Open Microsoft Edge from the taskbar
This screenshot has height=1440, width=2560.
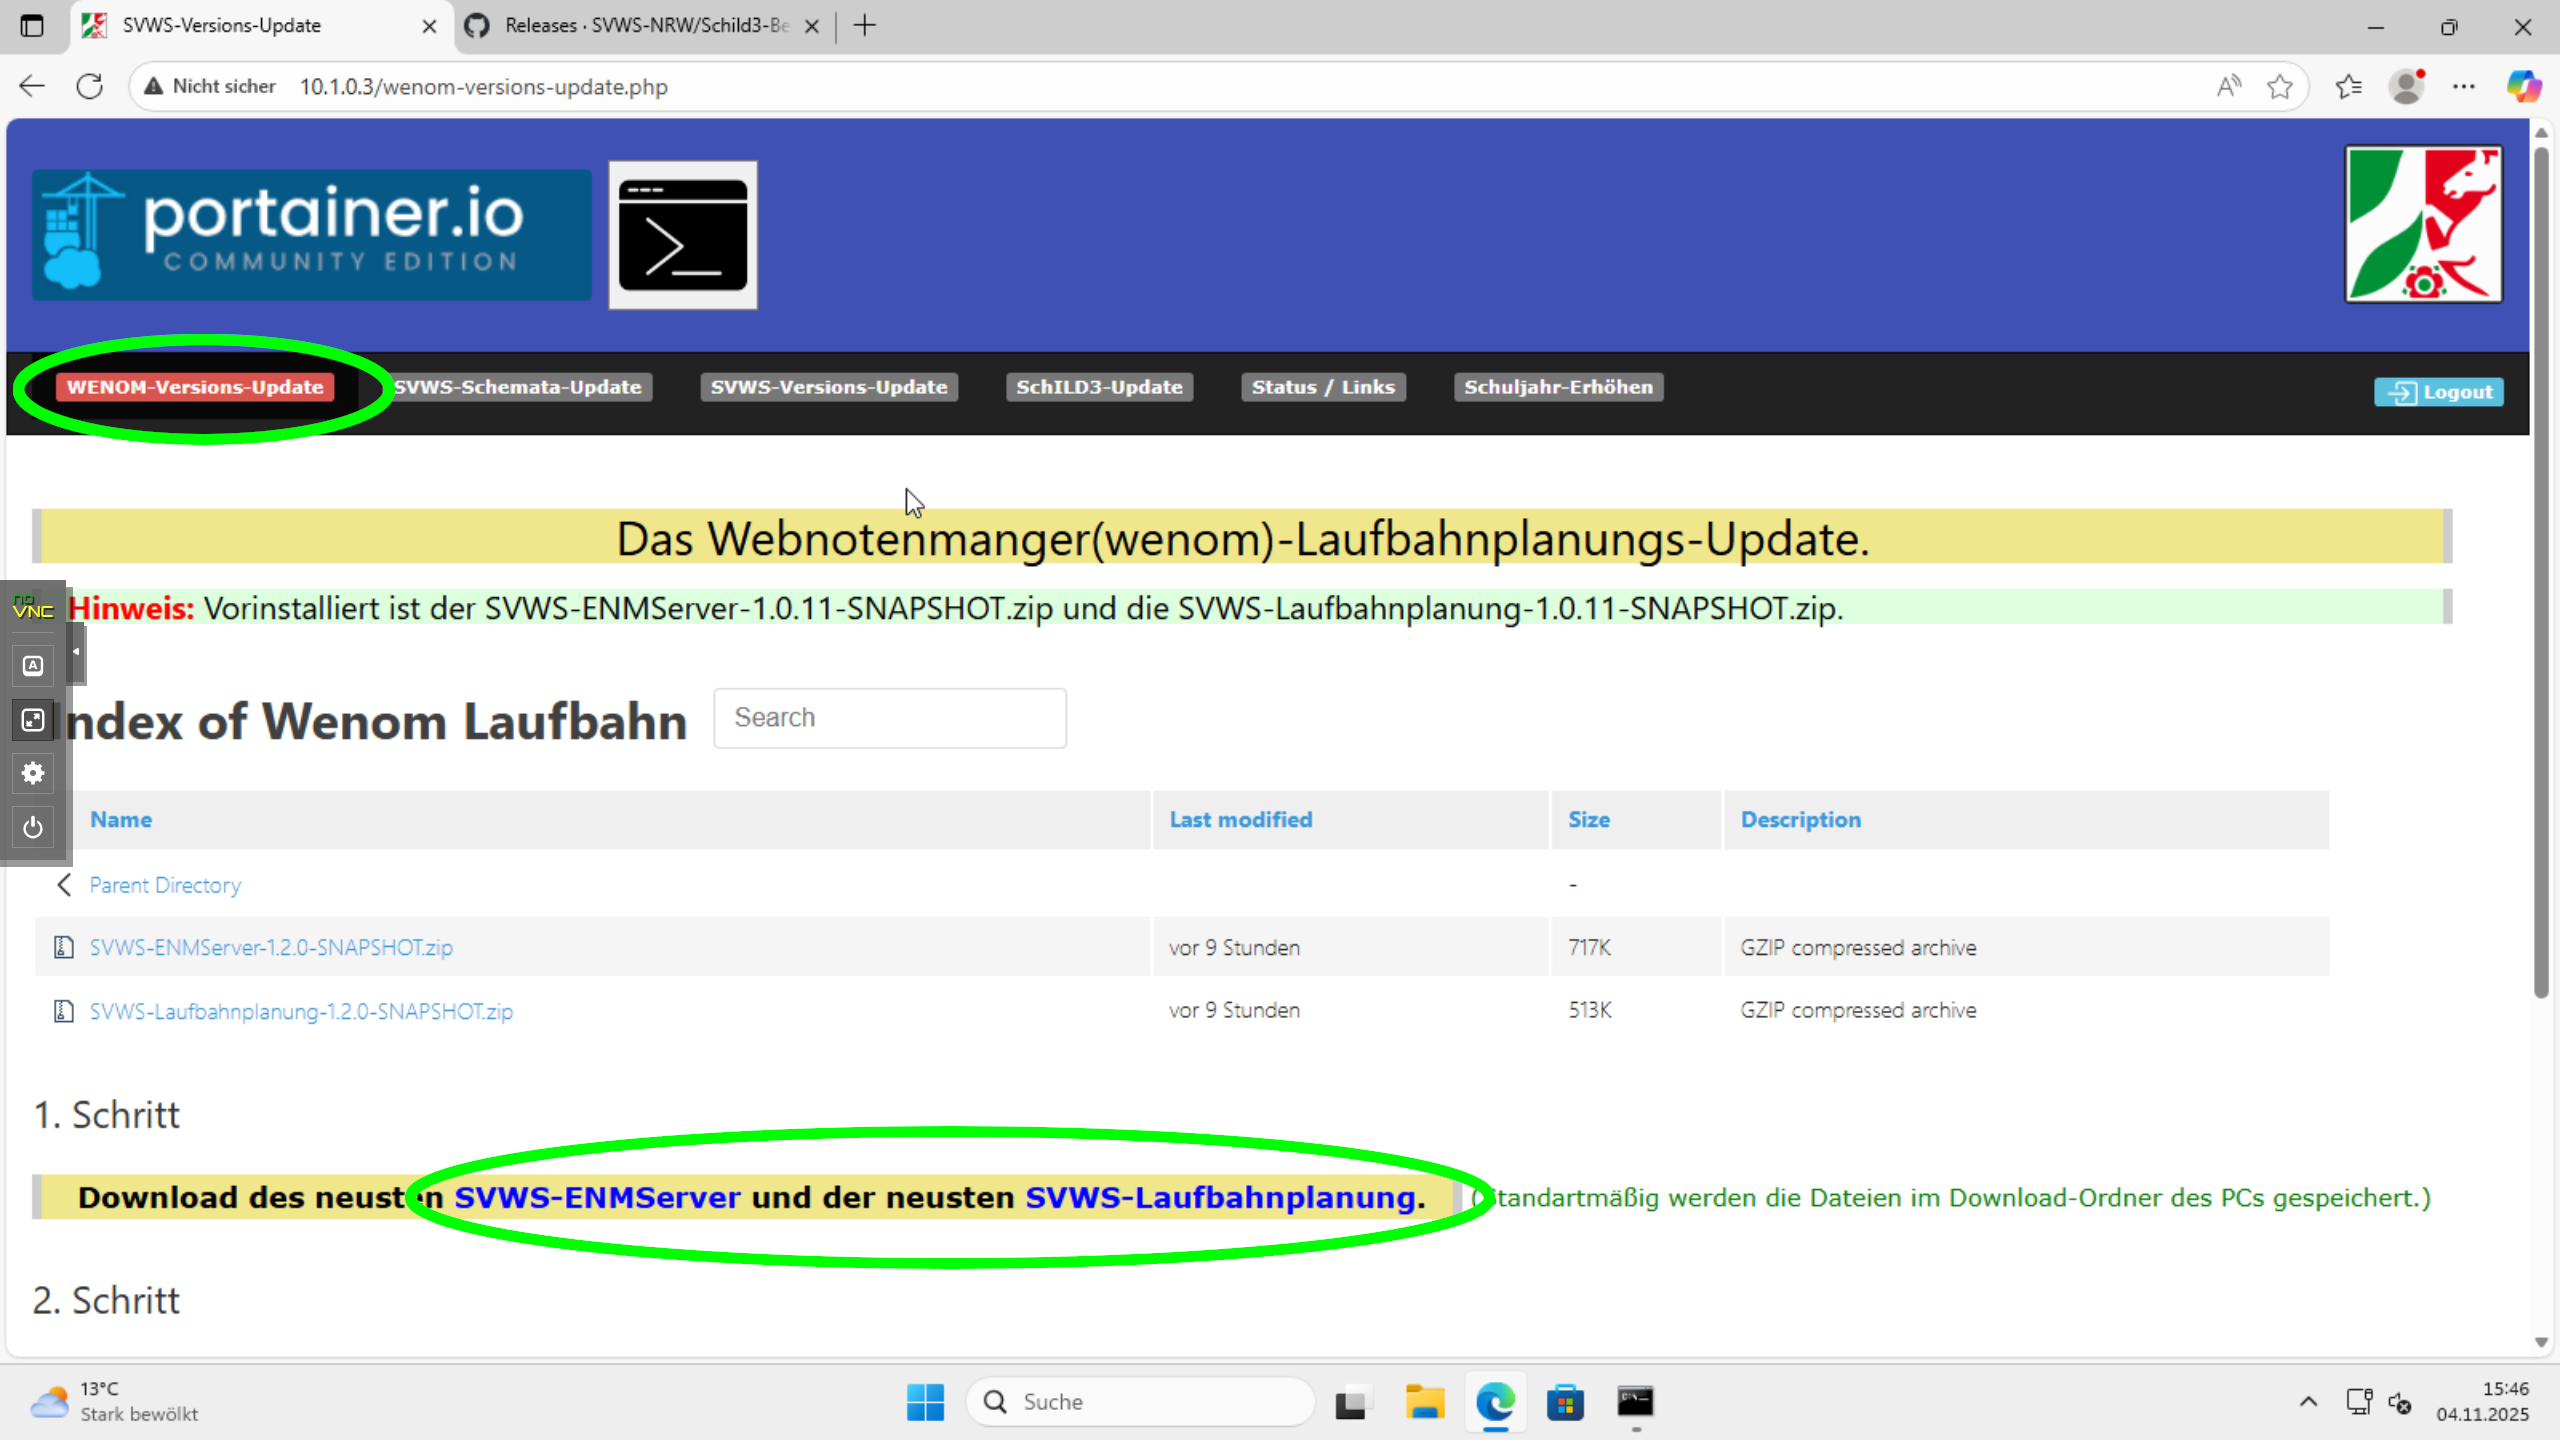pyautogui.click(x=1495, y=1402)
